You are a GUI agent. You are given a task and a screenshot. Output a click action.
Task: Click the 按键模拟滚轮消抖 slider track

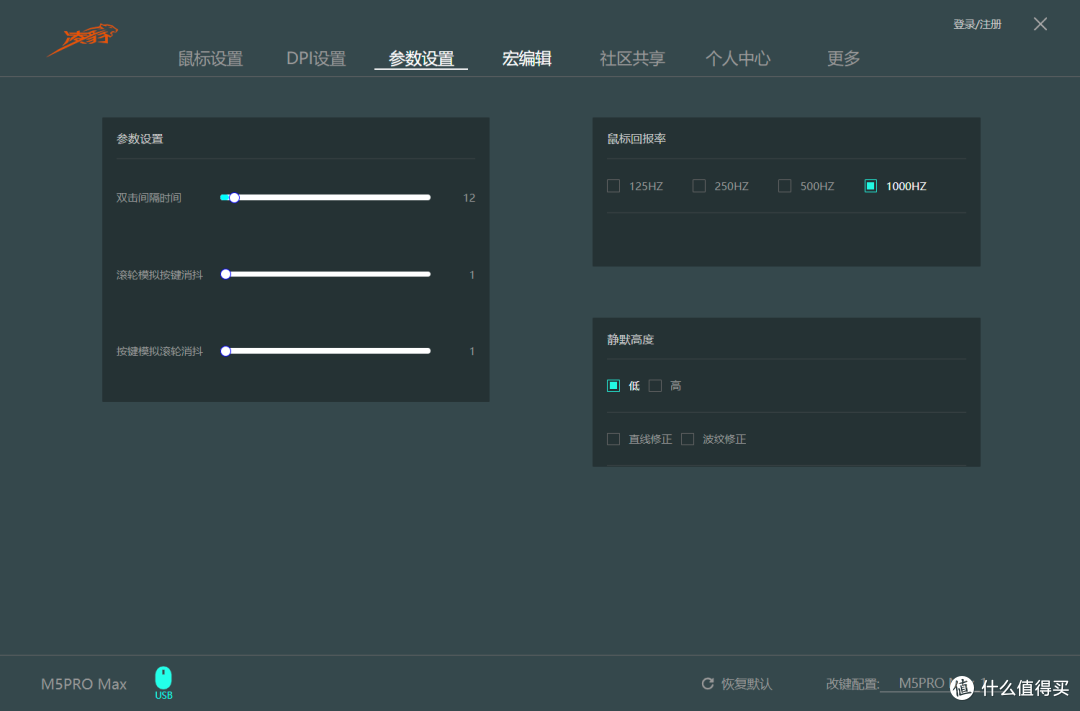point(325,351)
